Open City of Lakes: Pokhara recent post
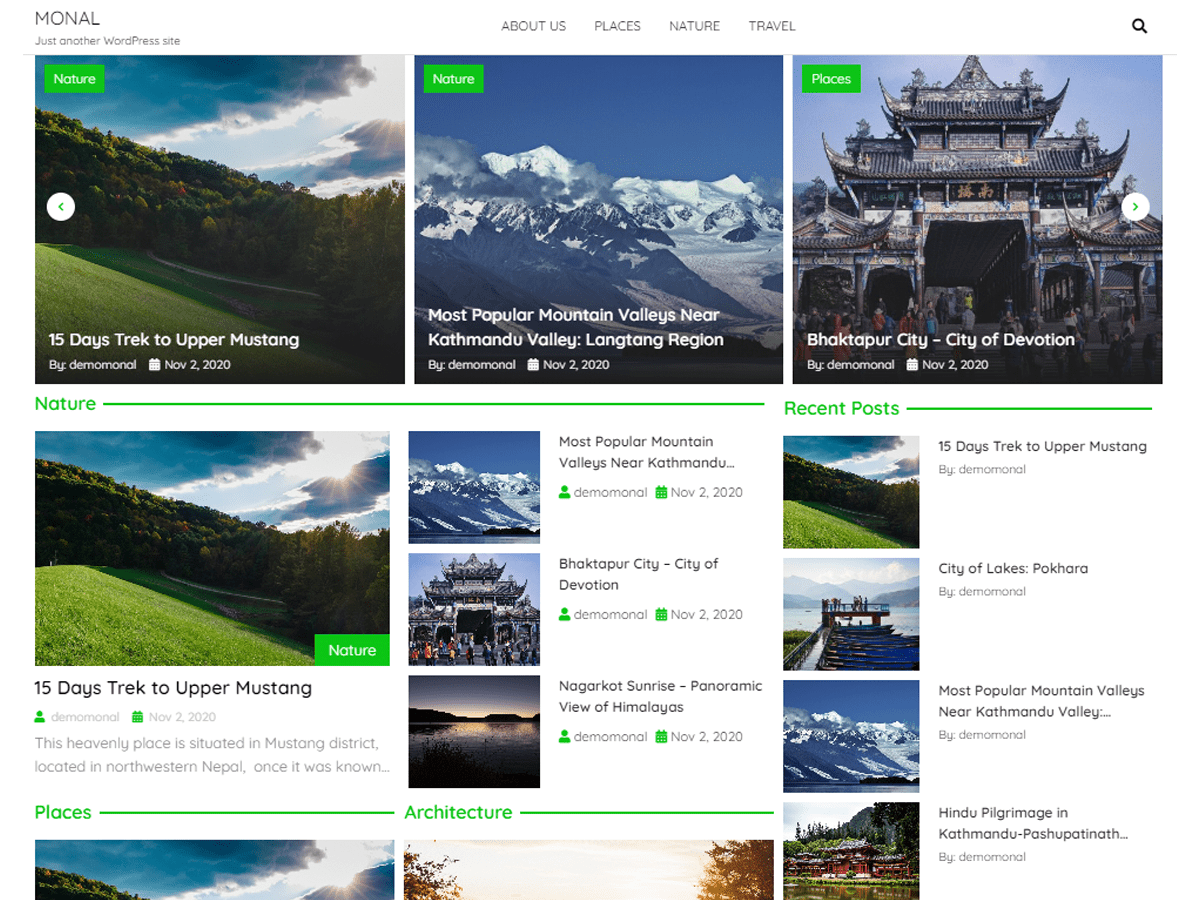 tap(1013, 568)
